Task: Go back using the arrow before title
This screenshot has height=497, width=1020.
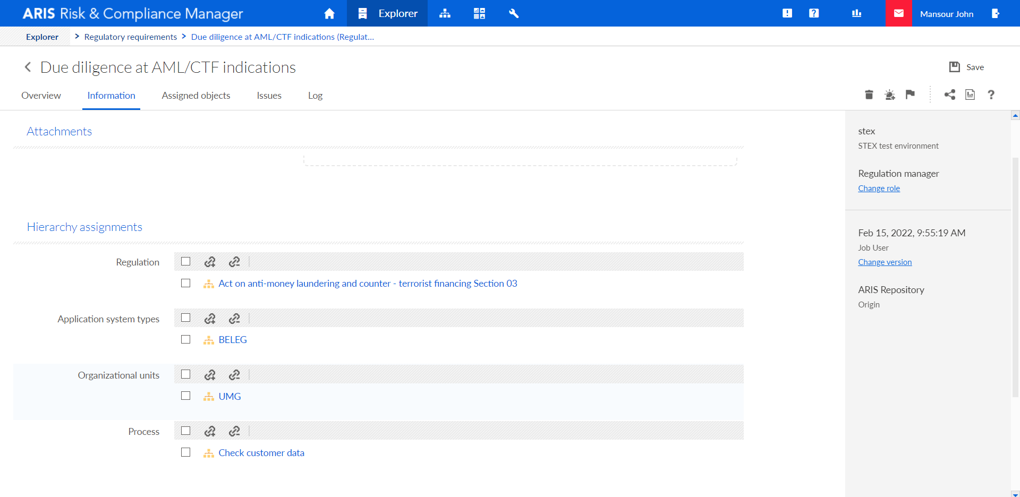Action: tap(27, 67)
